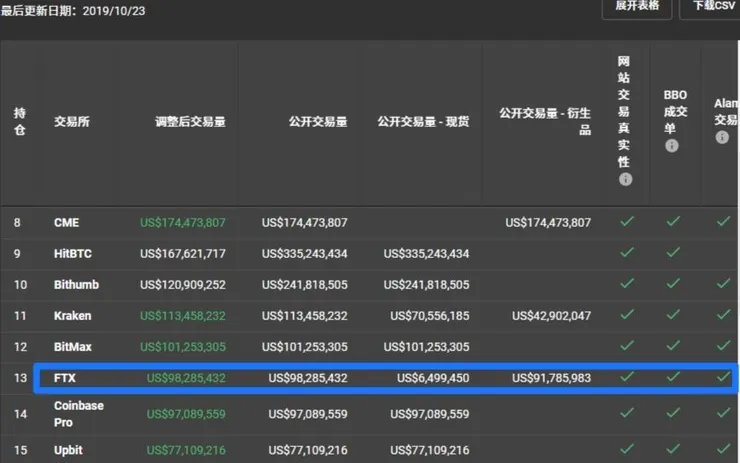Click CME derivatives volume US$174,473,807
This screenshot has height=463, width=740.
548,222
